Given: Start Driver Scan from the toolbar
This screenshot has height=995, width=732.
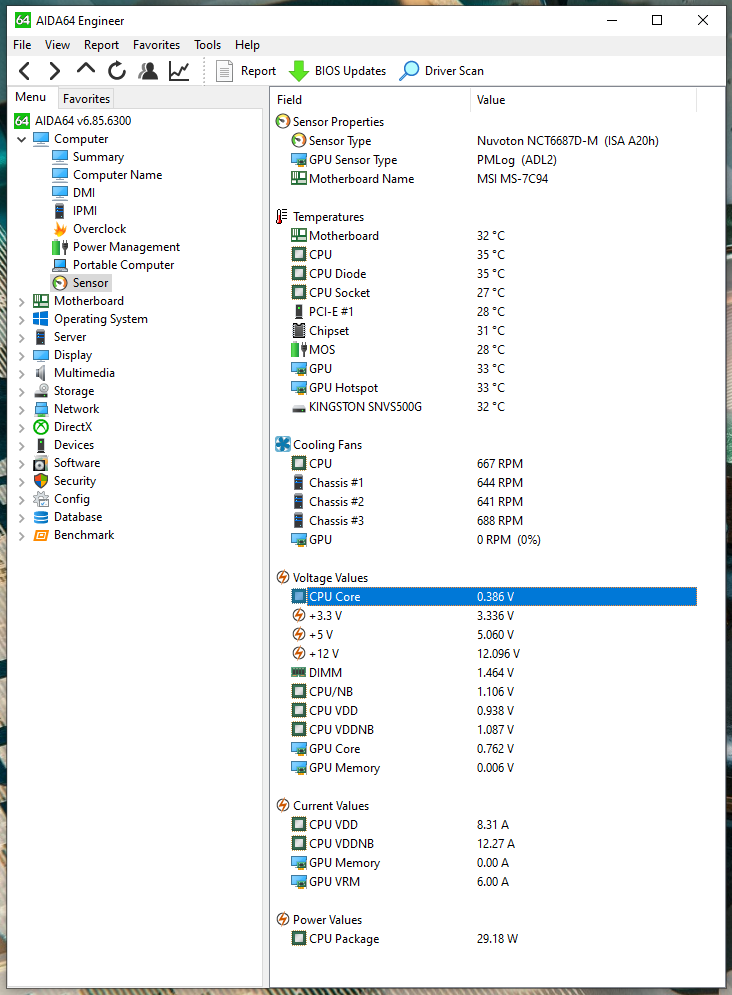Looking at the screenshot, I should pos(441,71).
